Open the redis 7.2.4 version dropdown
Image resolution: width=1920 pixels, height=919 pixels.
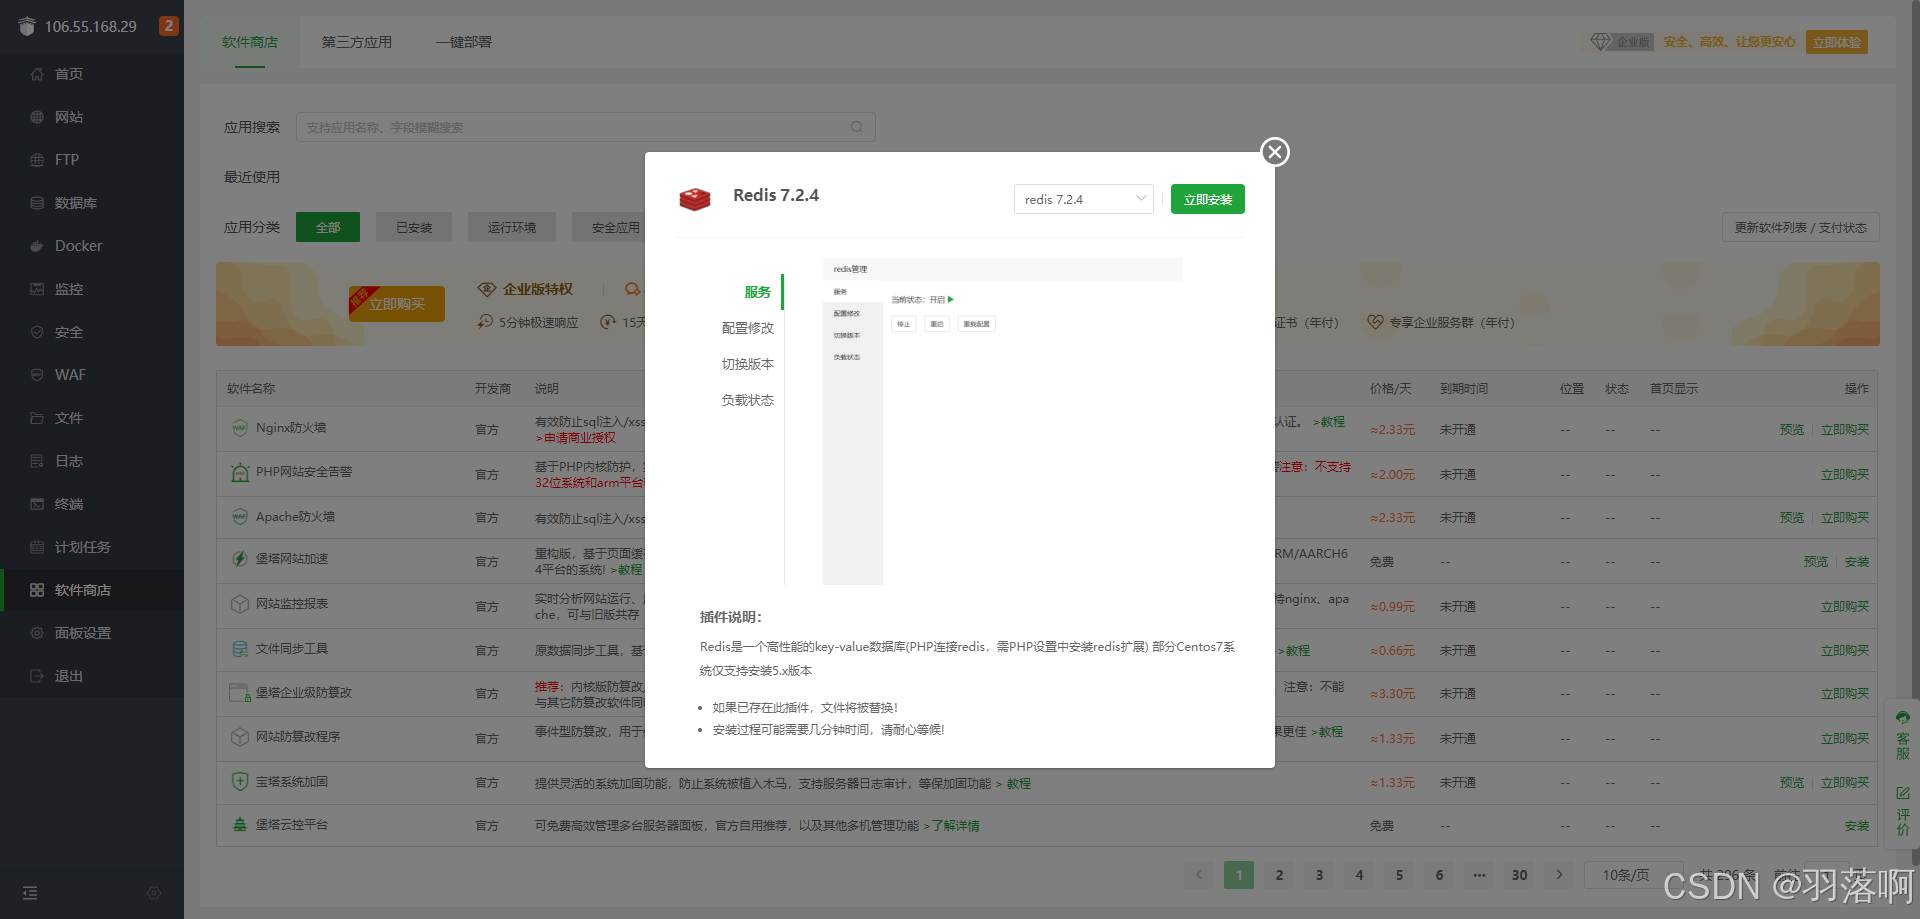point(1084,199)
